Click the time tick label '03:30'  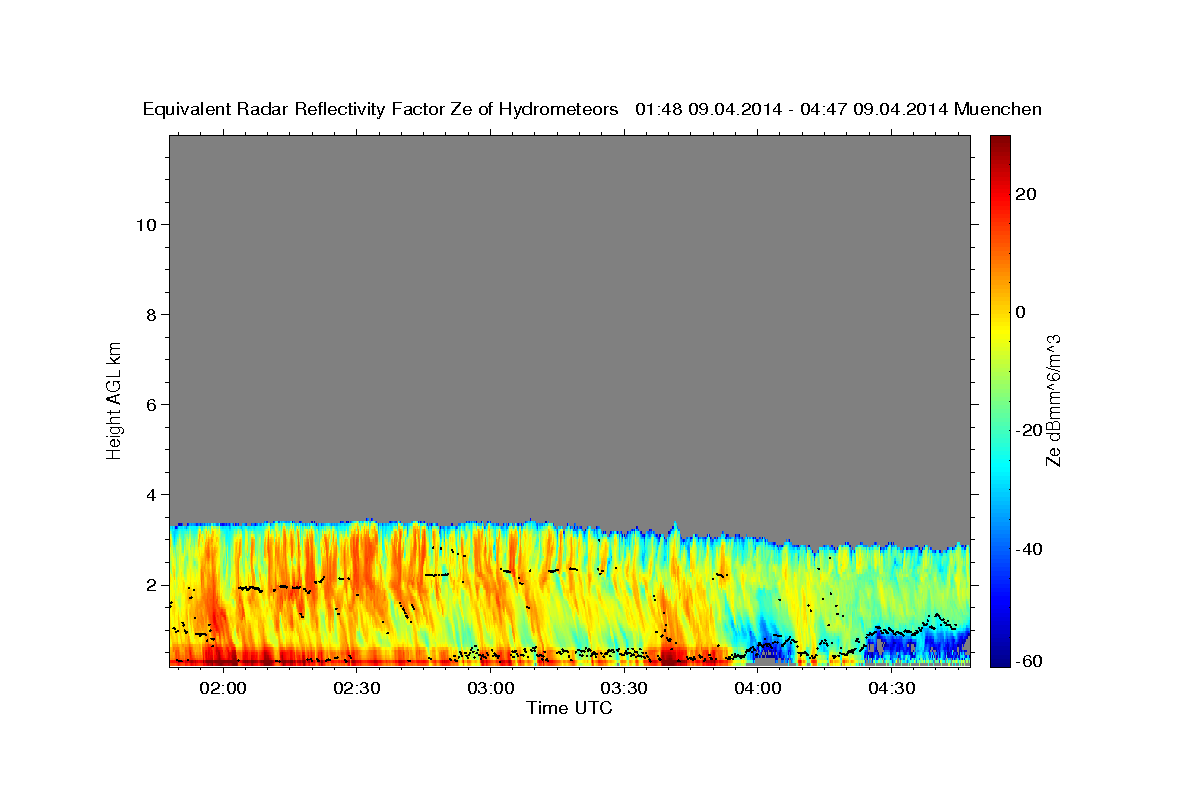point(624,689)
